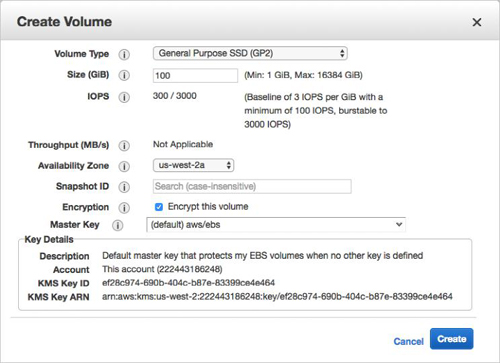Click the Master Key info icon

click(117, 225)
